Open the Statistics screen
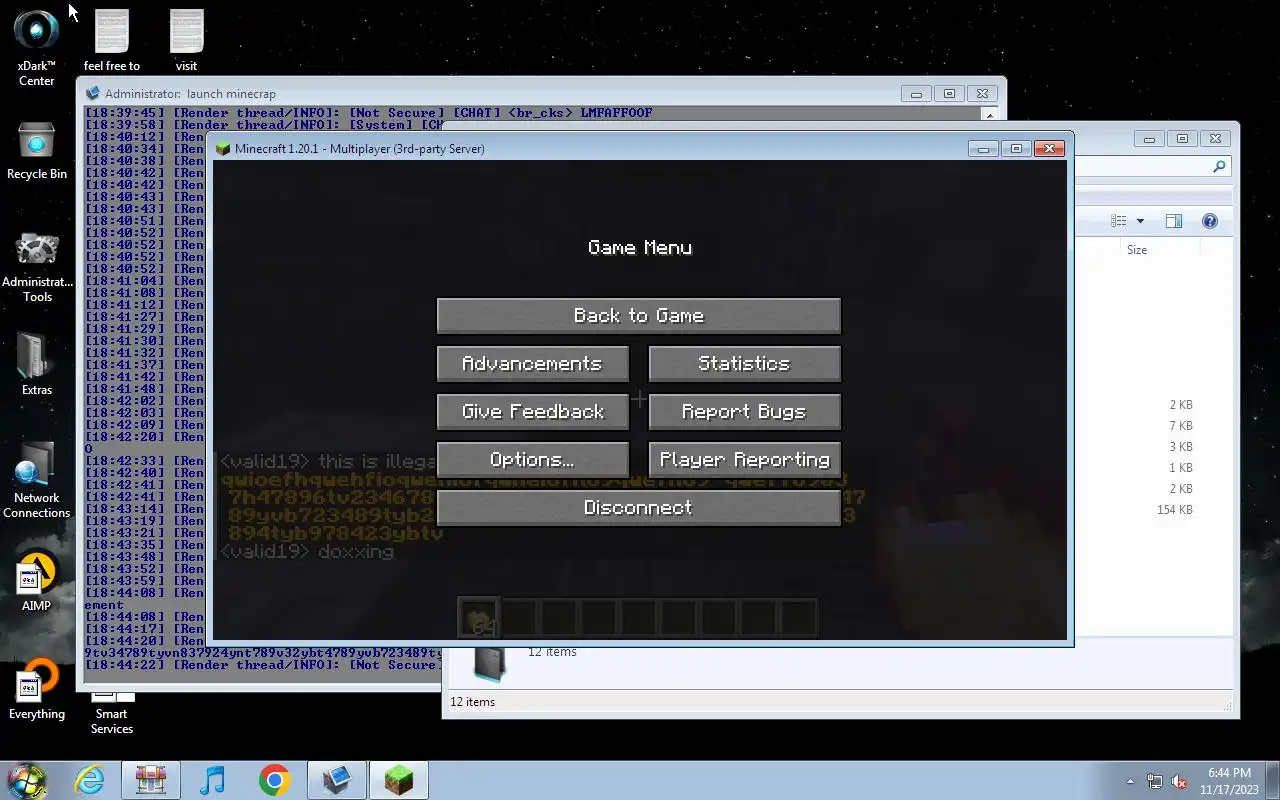This screenshot has height=800, width=1280. tap(744, 364)
